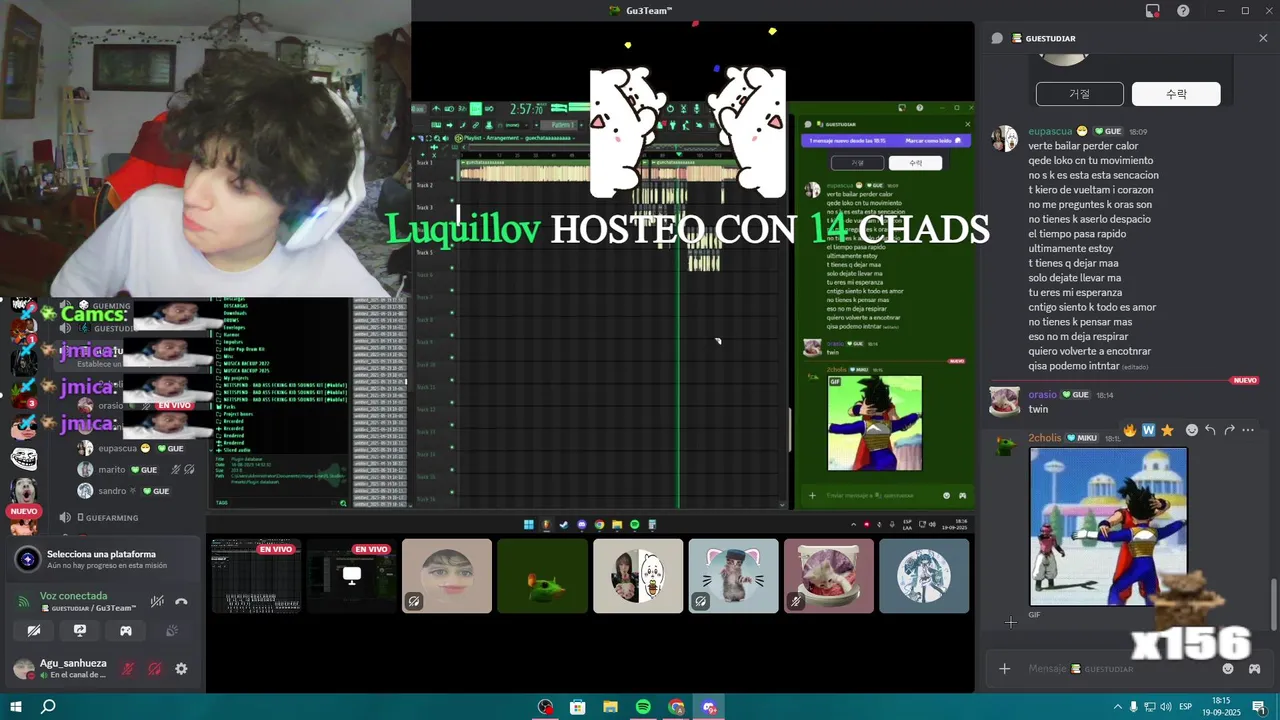1280x720 pixels.
Task: Close the GUESTUDIAR chat side panel
Action: click(1263, 38)
